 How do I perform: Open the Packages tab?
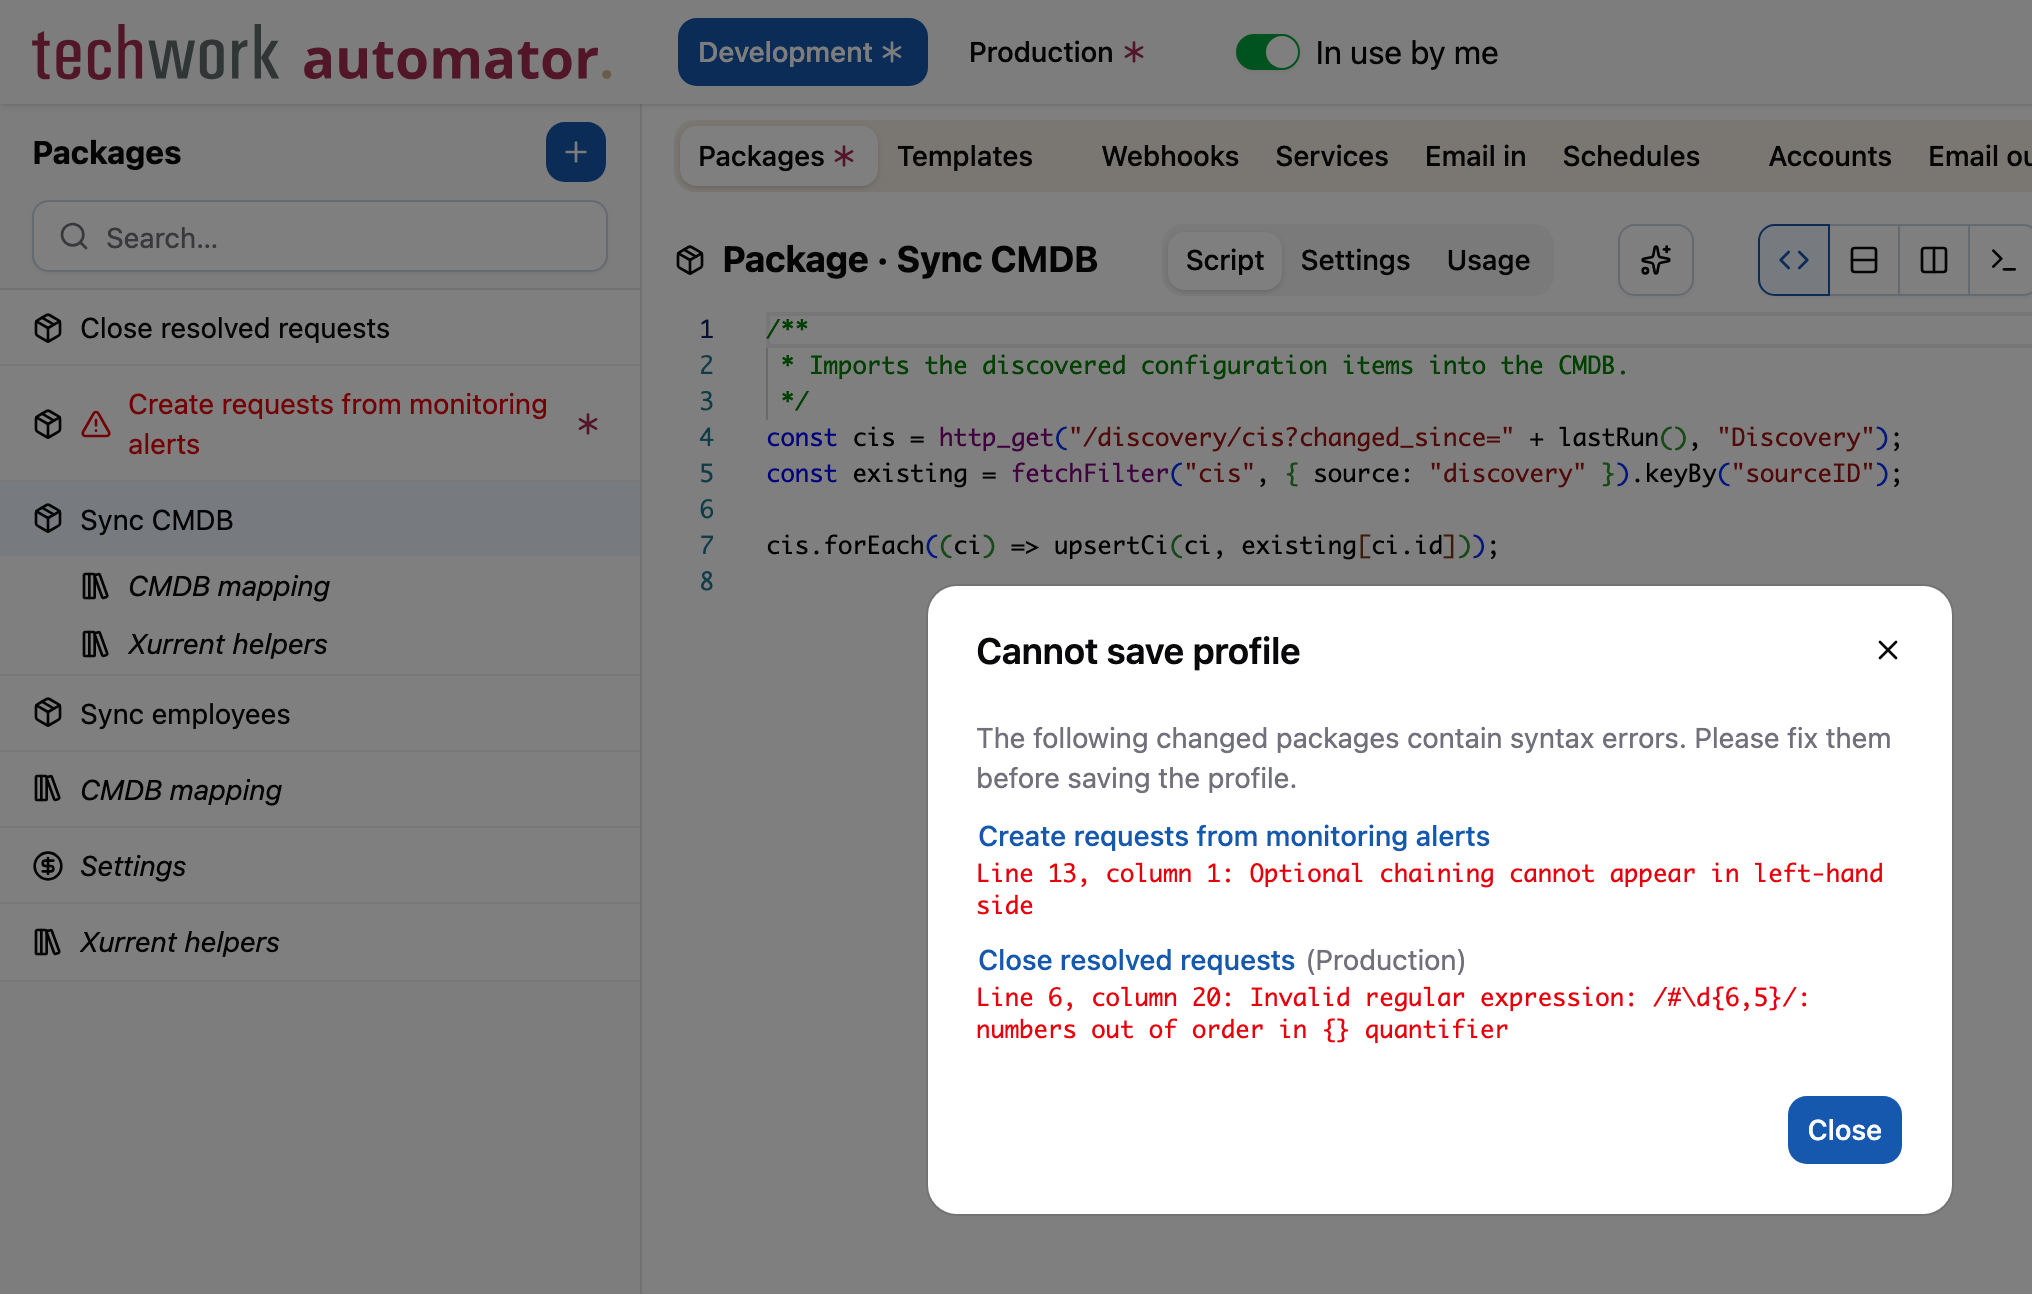coord(777,156)
